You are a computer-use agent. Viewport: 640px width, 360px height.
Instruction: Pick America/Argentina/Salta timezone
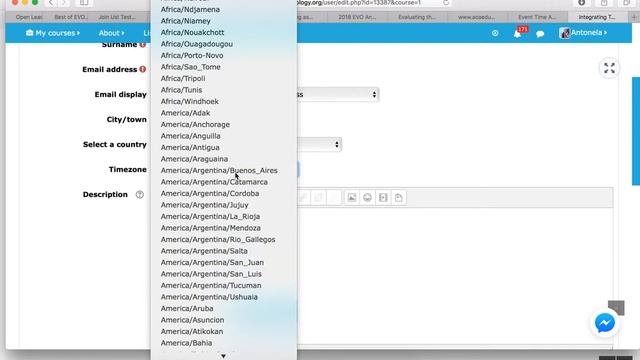[204, 251]
